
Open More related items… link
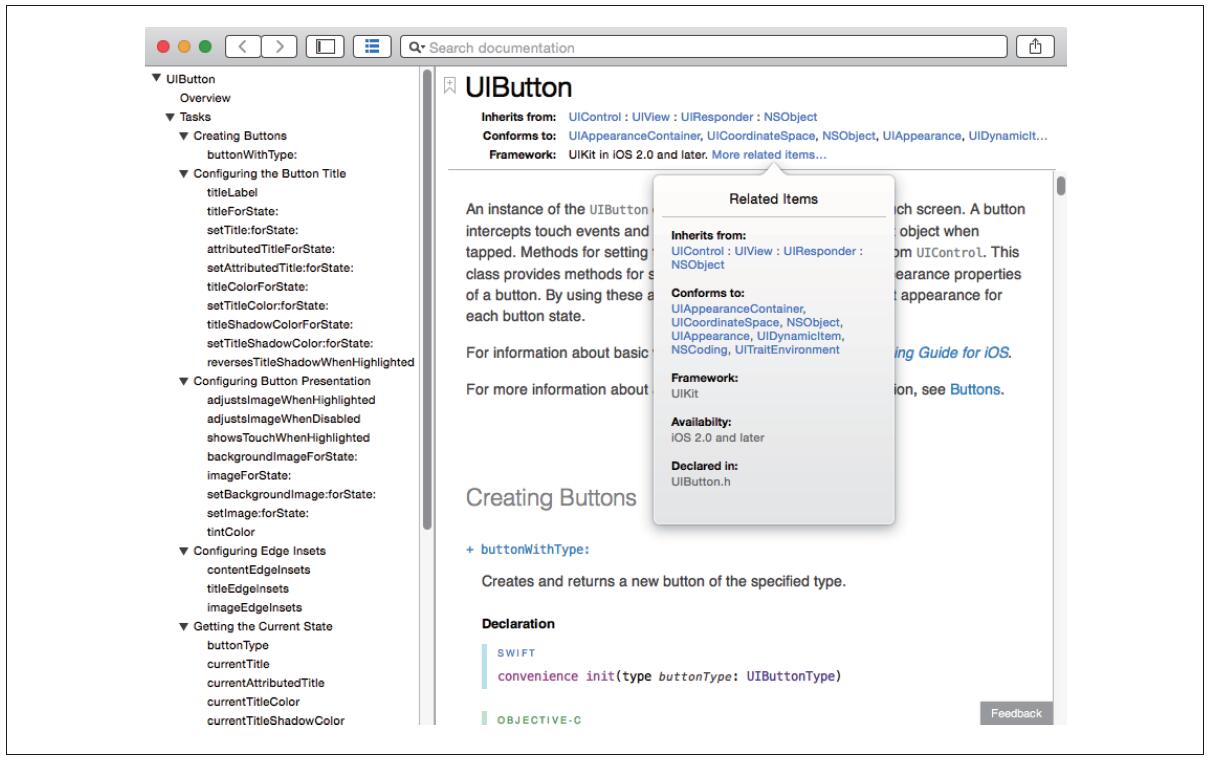pyautogui.click(x=769, y=155)
